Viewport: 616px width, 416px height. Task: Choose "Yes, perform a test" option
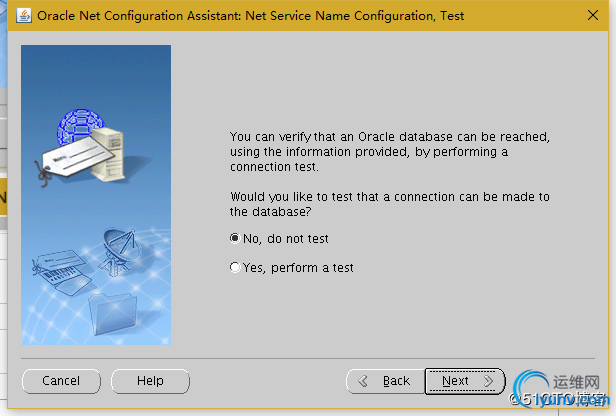click(235, 268)
